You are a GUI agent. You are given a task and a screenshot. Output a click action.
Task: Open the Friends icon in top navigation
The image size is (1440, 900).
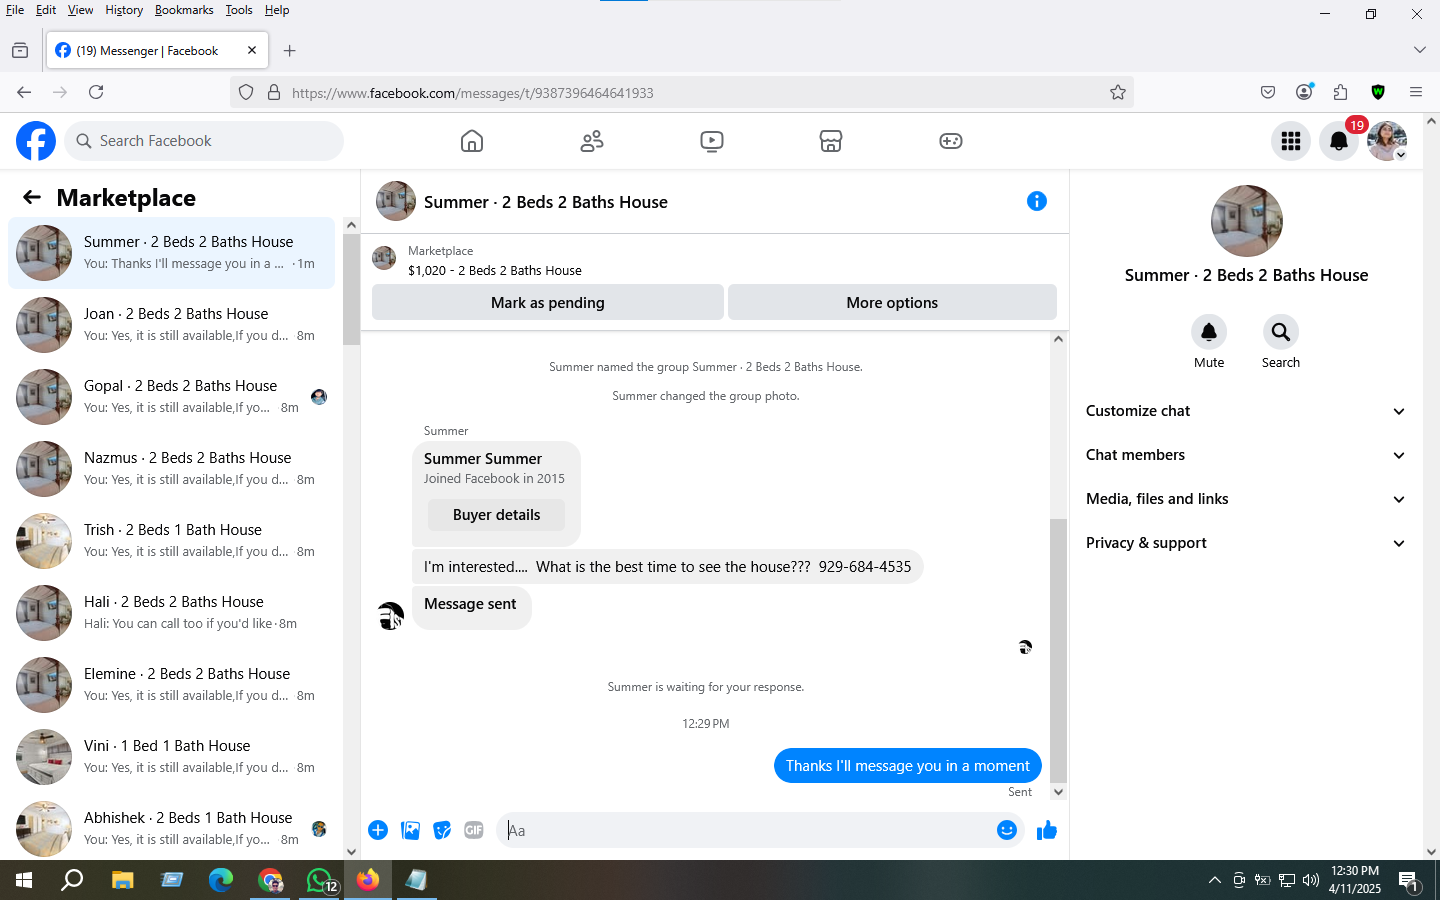592,141
